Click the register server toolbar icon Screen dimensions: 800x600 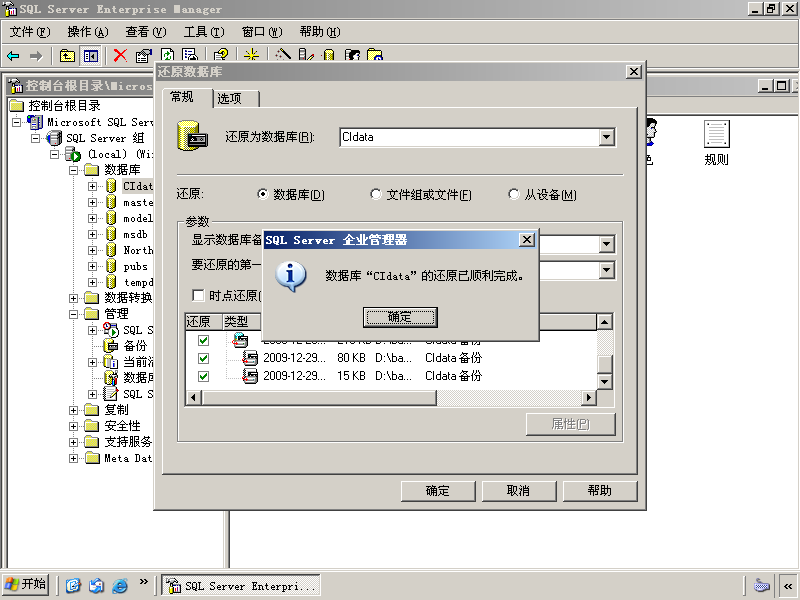pos(306,55)
